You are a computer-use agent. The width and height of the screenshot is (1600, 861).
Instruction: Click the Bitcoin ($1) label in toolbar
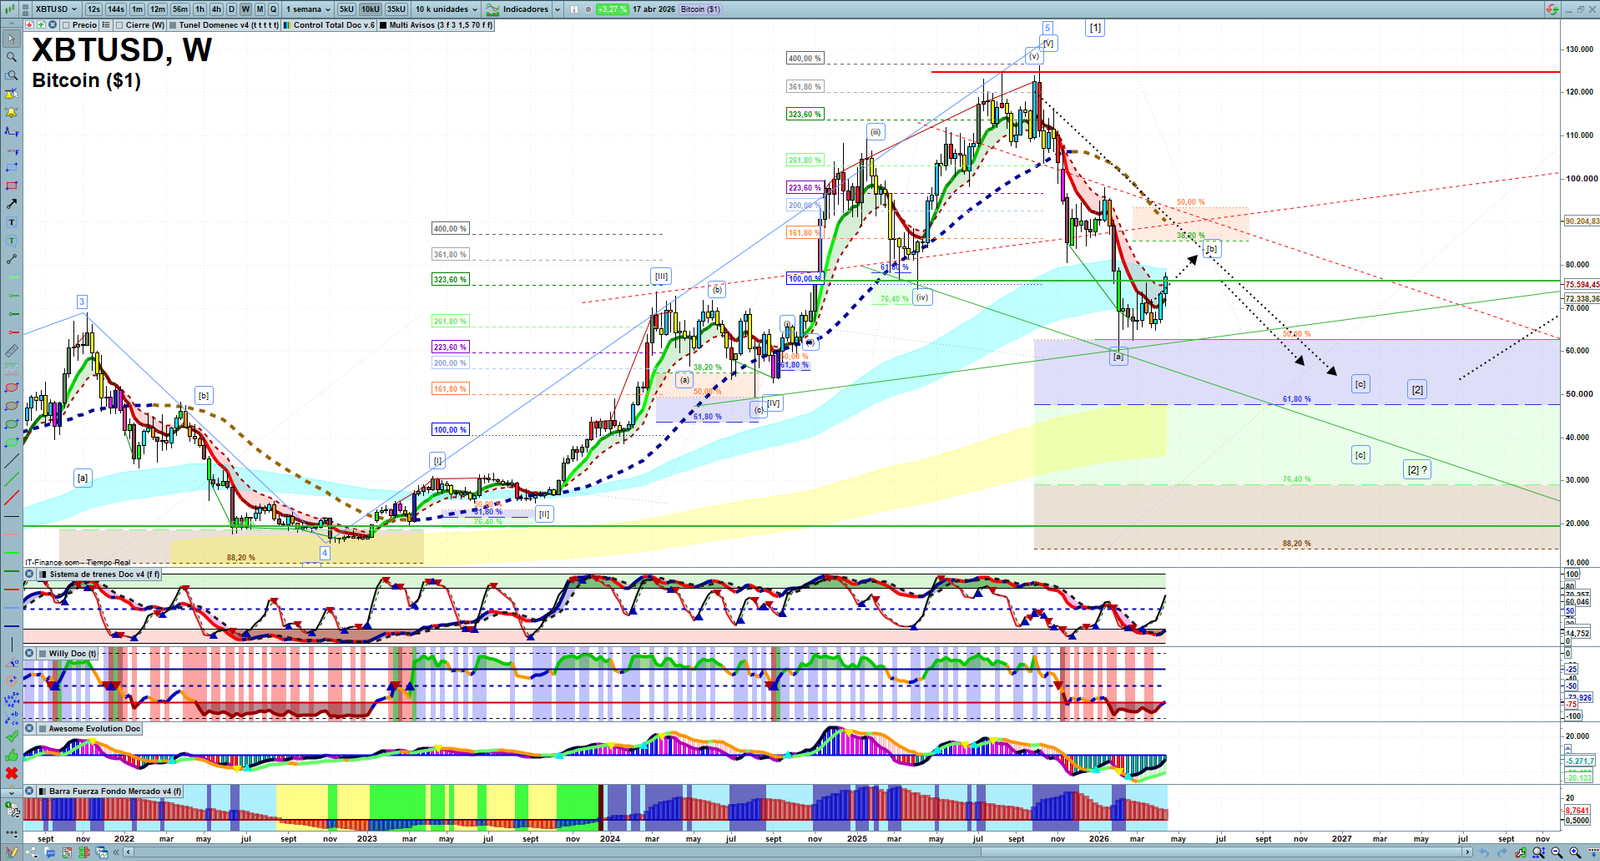(x=700, y=9)
